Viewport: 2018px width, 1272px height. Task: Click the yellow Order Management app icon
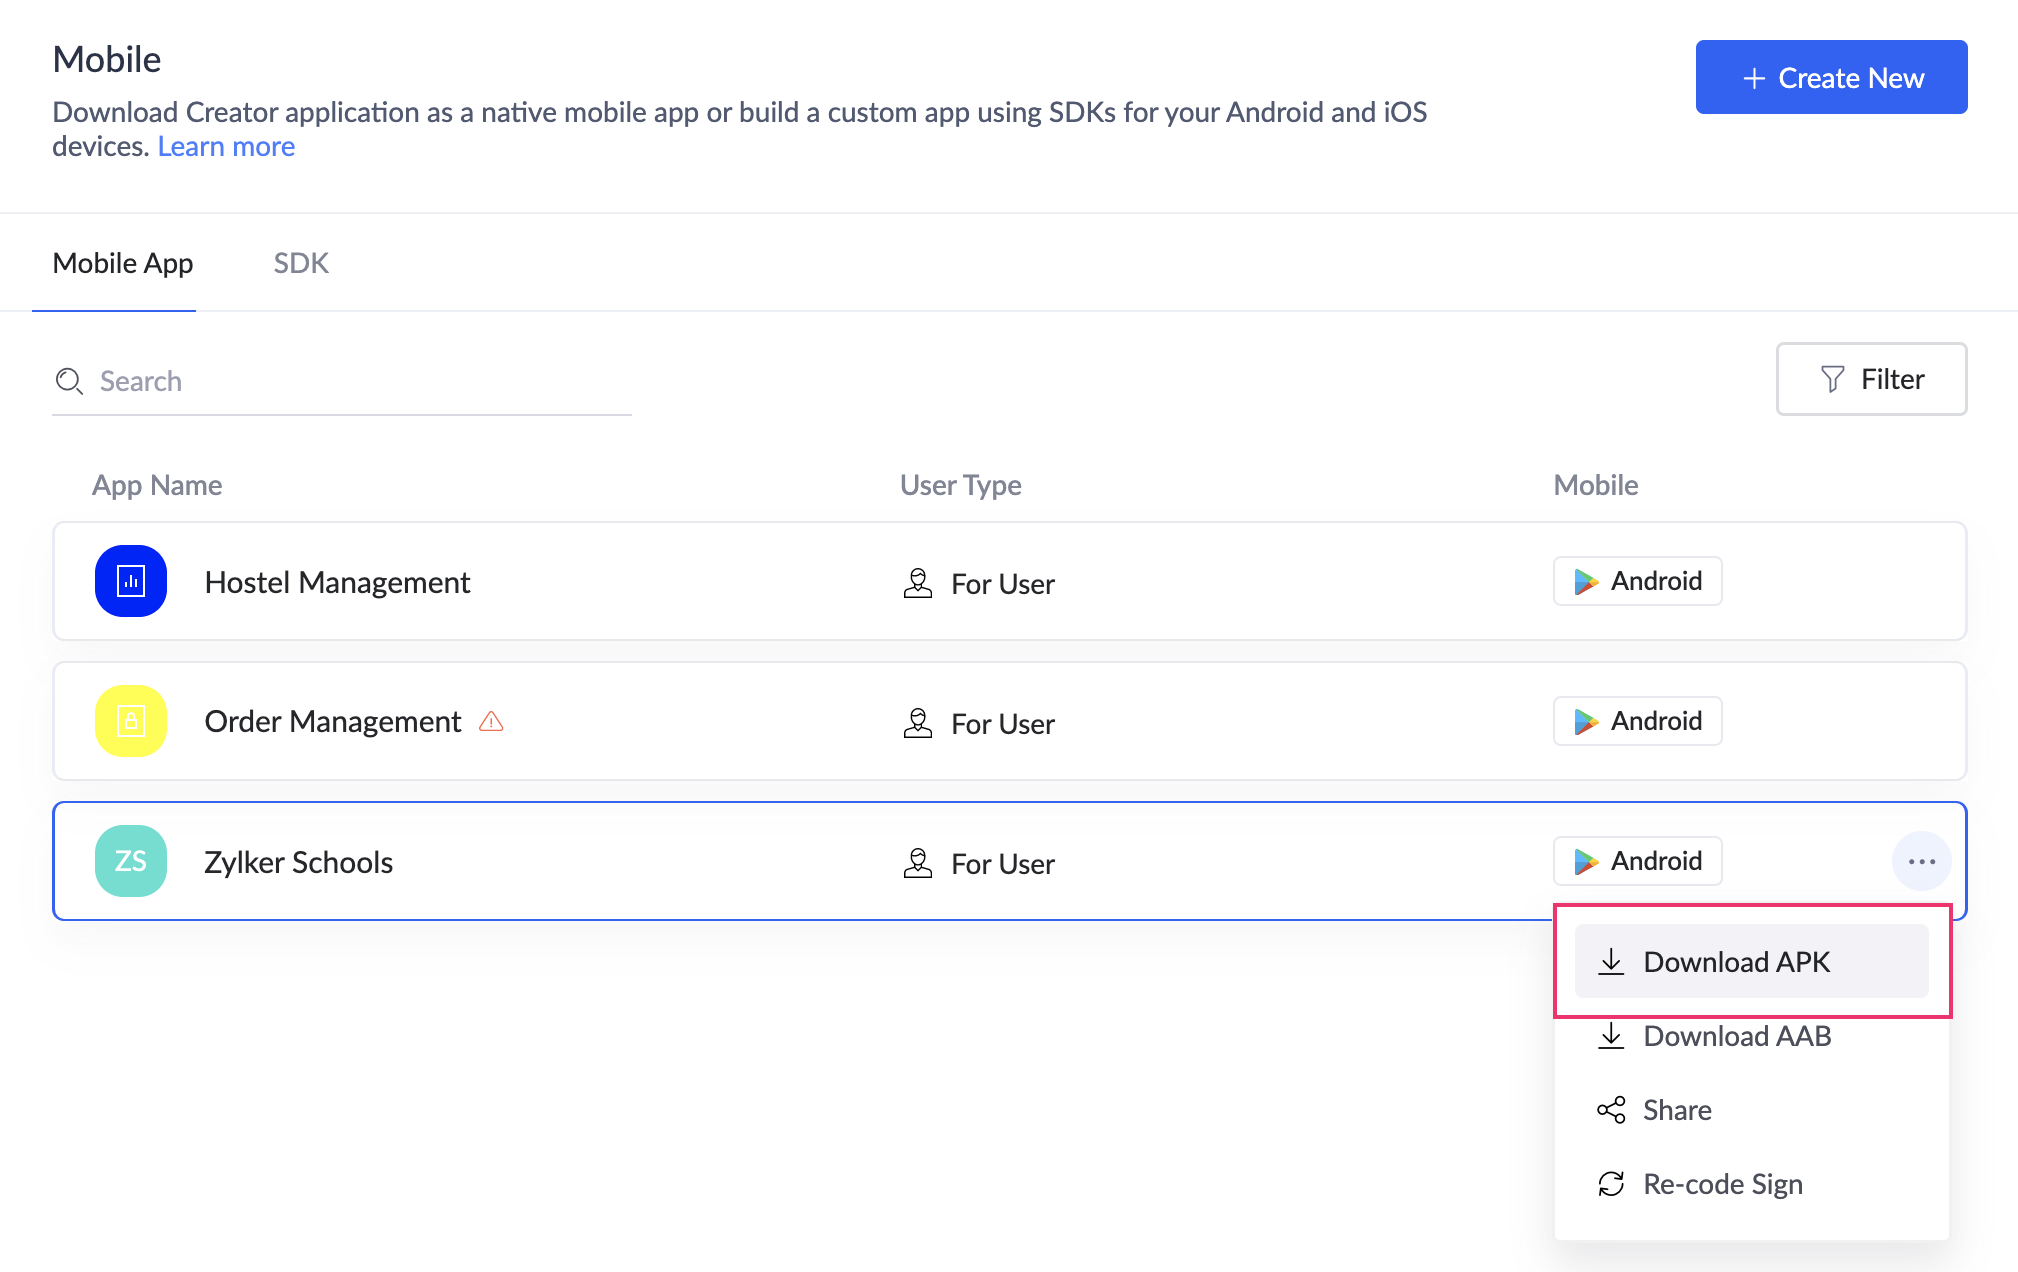tap(130, 721)
